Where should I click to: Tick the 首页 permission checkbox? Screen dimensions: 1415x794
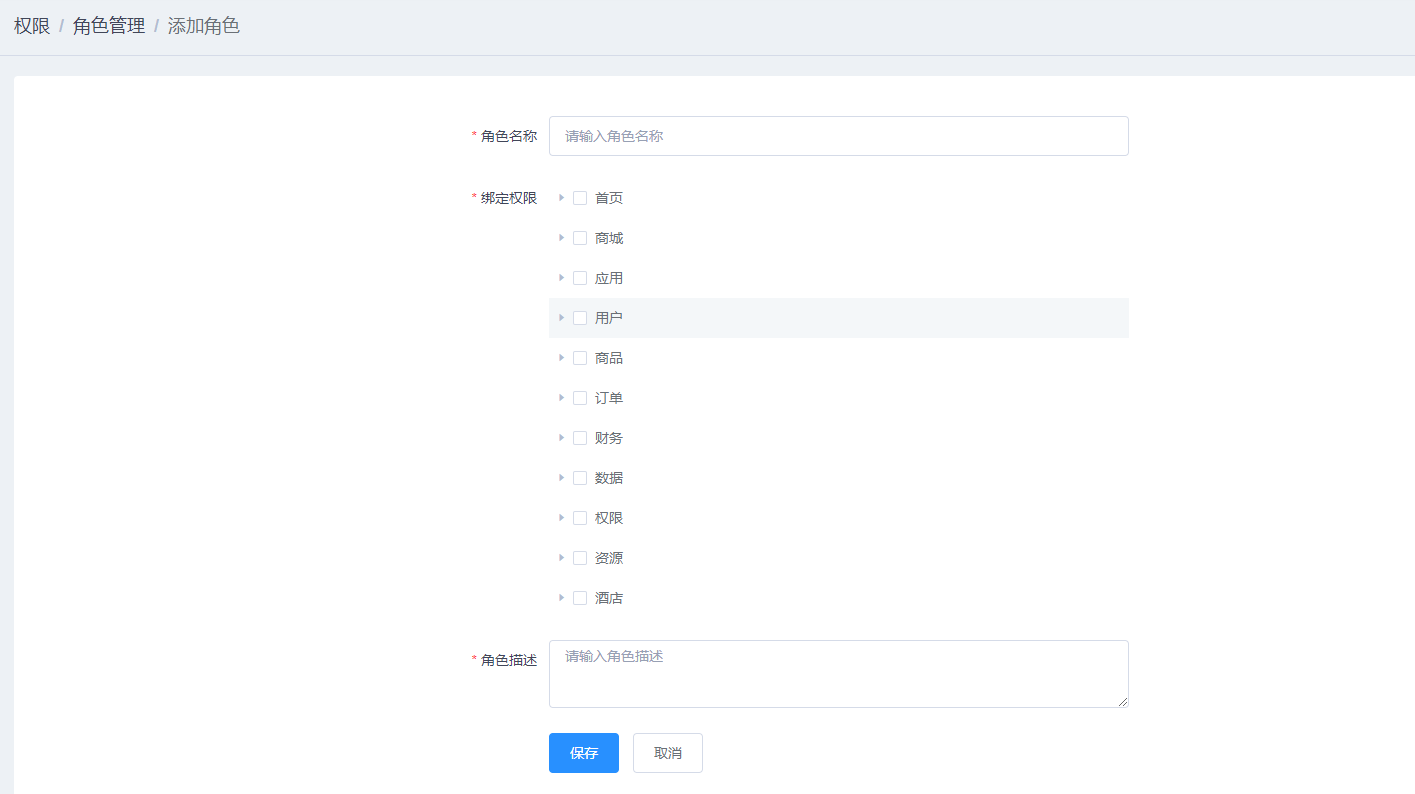pyautogui.click(x=580, y=198)
